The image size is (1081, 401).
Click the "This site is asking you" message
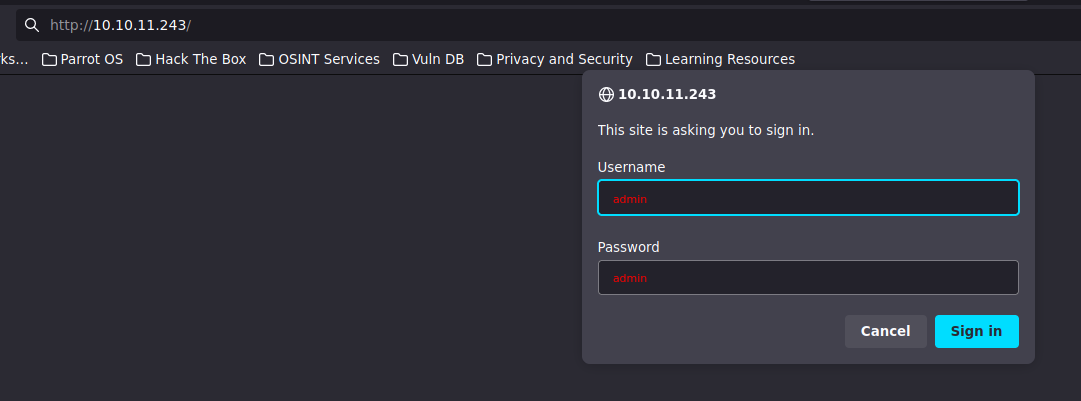(705, 130)
